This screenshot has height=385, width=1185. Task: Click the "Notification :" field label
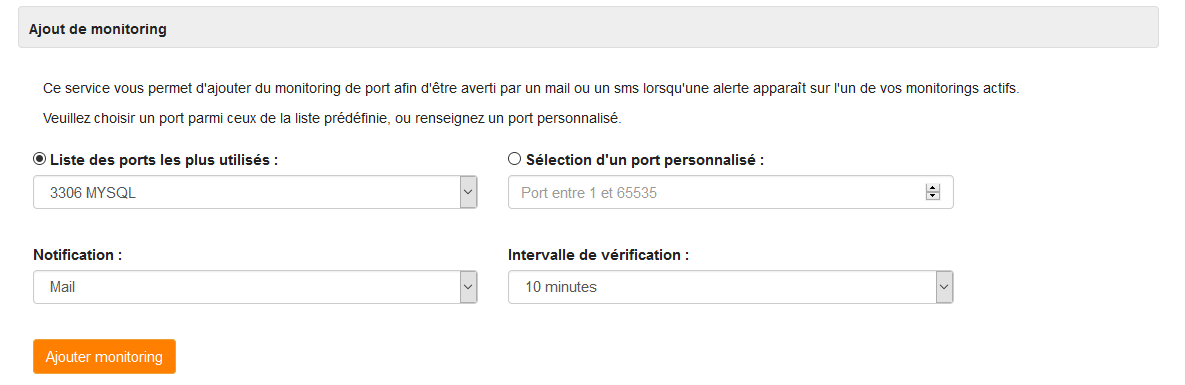(78, 255)
